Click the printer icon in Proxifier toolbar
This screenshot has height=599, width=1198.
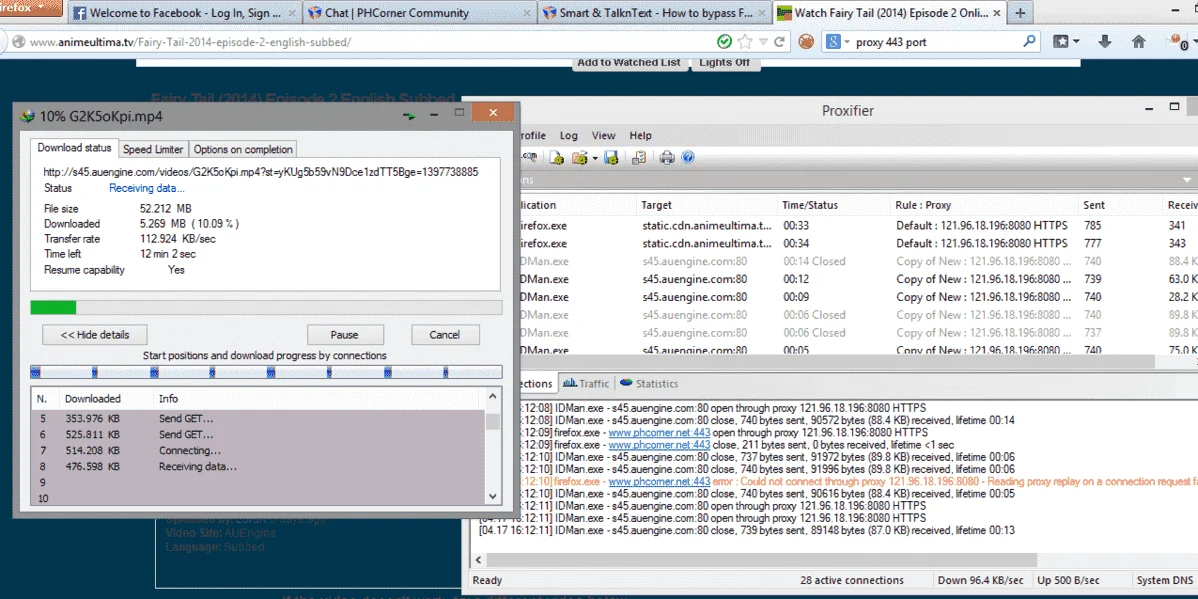pos(667,157)
